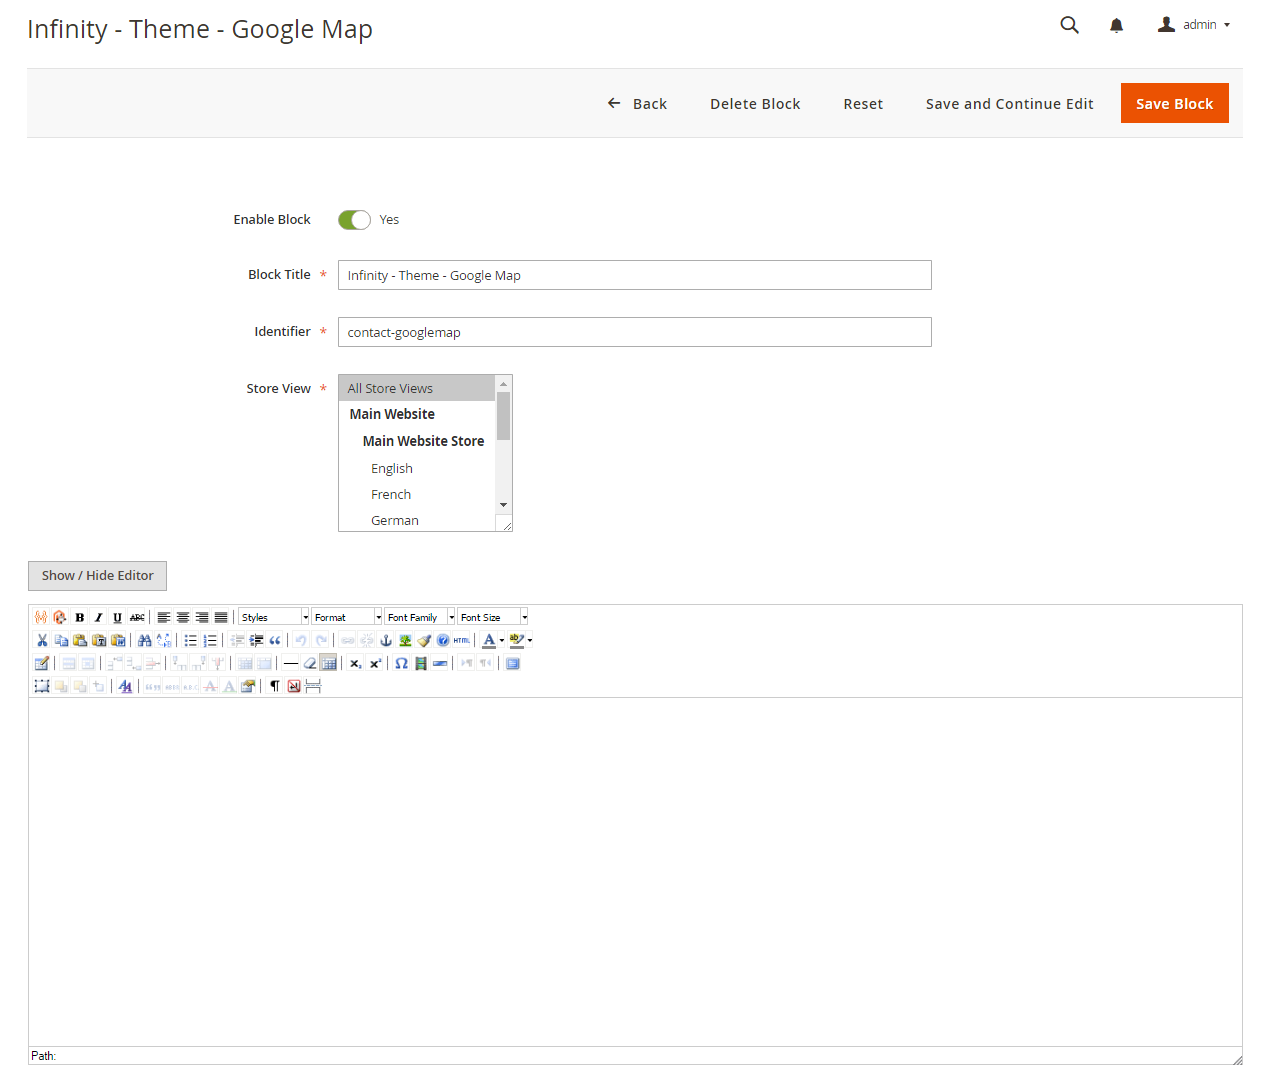Apply the current background highlight color
Image resolution: width=1265 pixels, height=1071 pixels.
point(516,640)
